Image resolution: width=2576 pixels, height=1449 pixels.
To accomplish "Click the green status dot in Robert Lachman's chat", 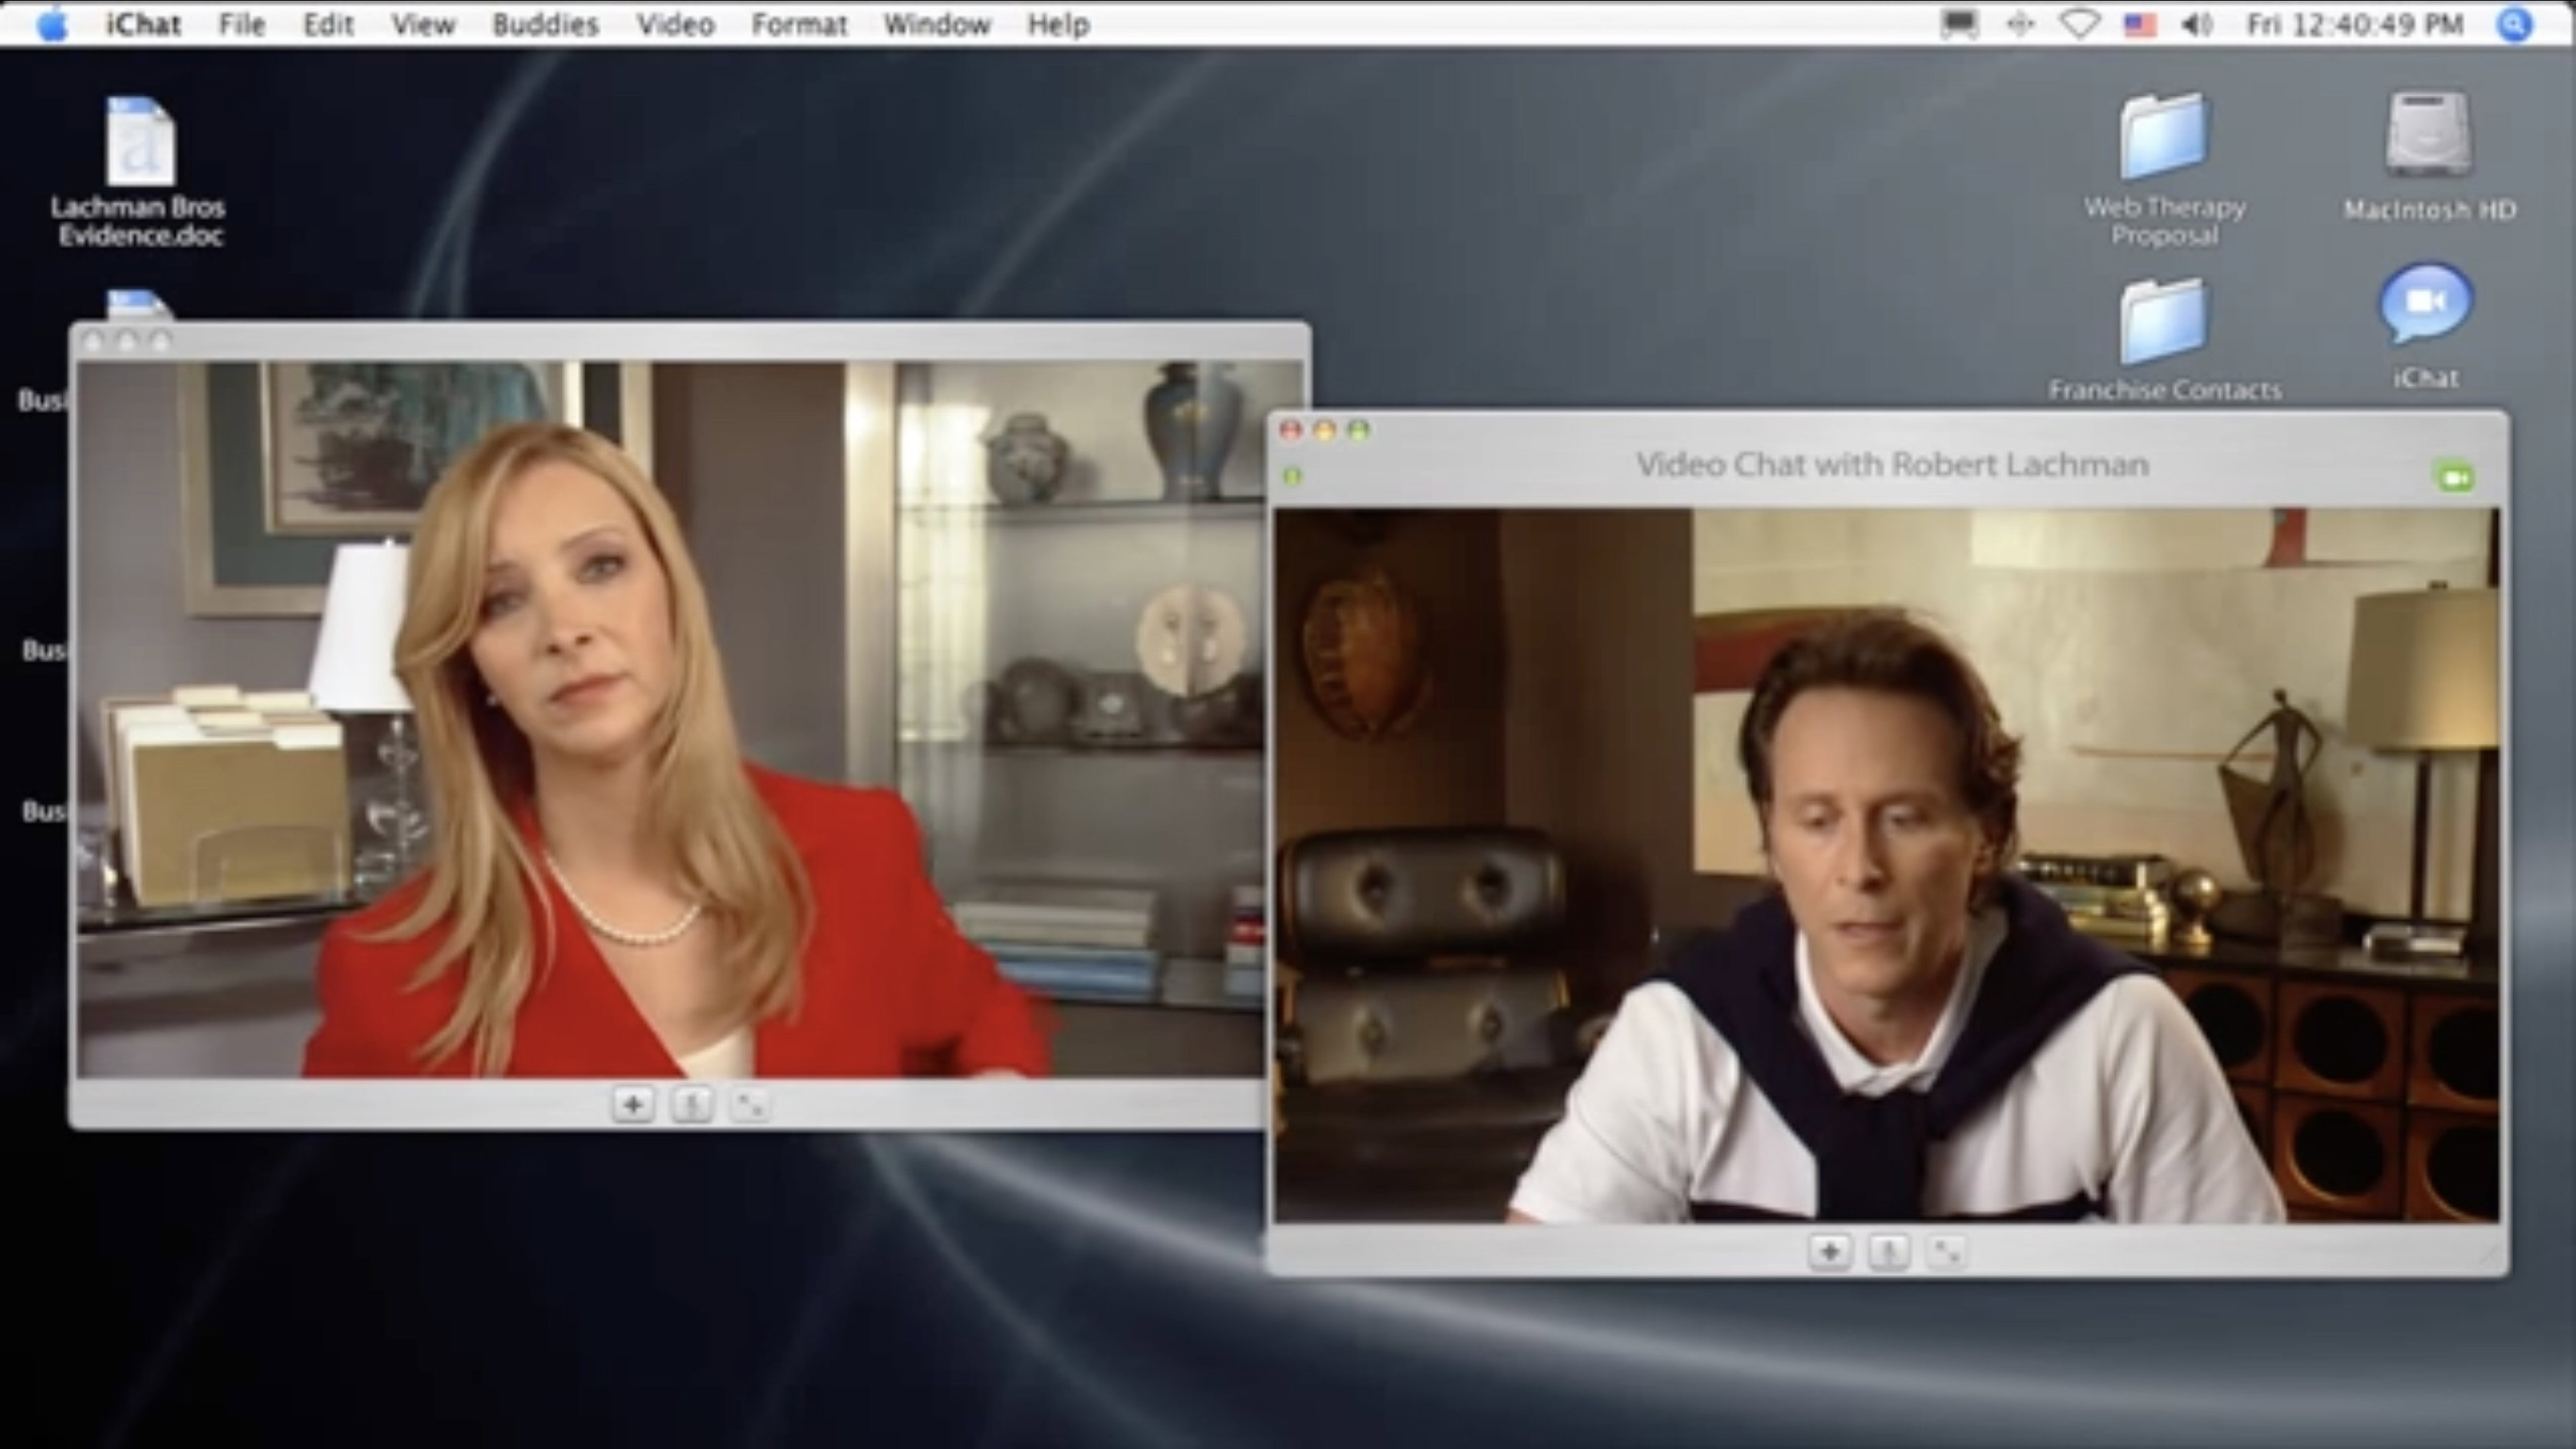I will (1293, 476).
